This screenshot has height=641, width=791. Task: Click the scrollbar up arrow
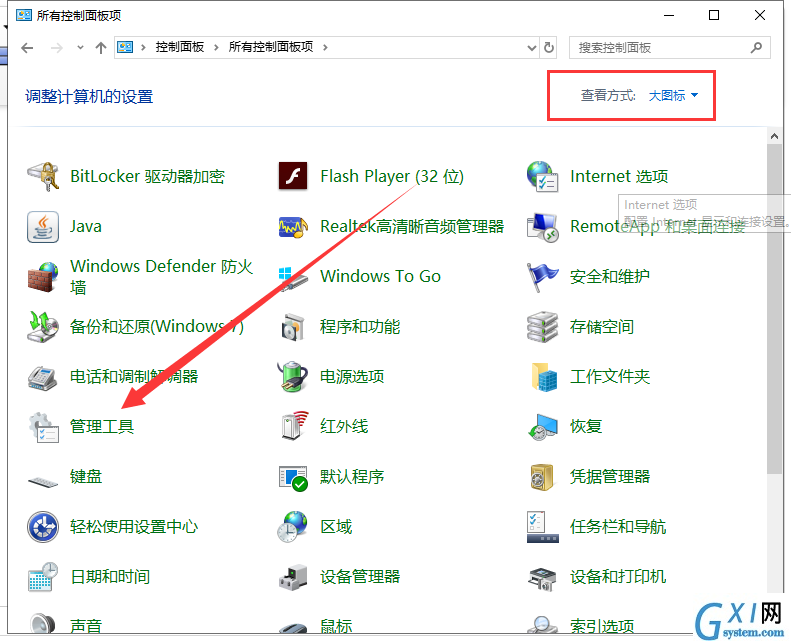[774, 136]
